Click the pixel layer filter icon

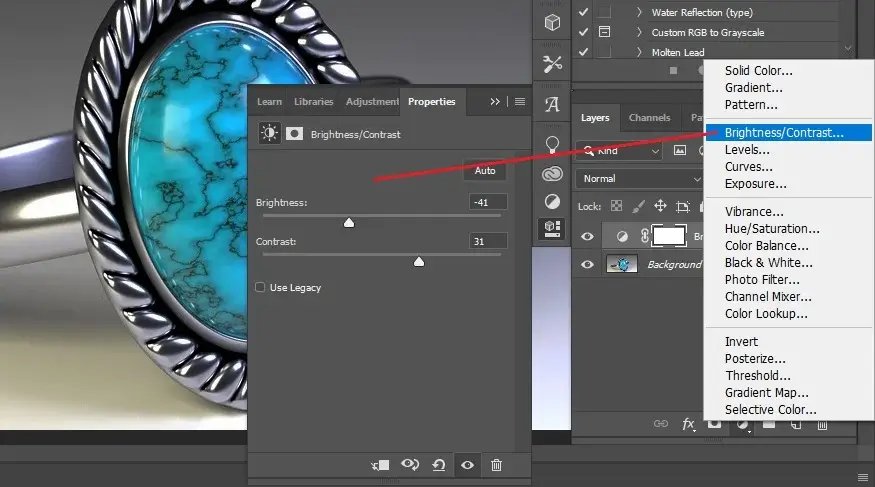point(680,150)
